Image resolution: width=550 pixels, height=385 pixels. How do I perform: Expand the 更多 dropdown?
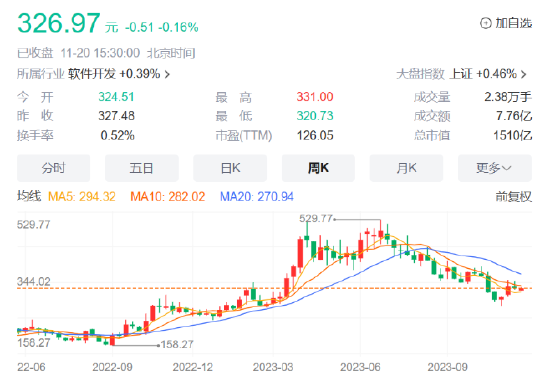click(x=495, y=168)
